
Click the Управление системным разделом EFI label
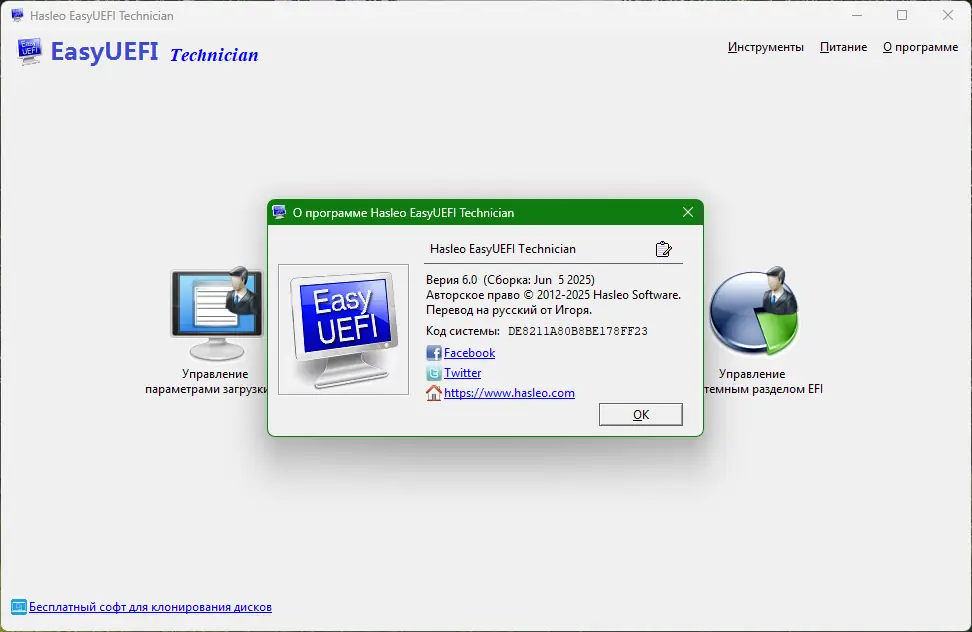(x=763, y=382)
